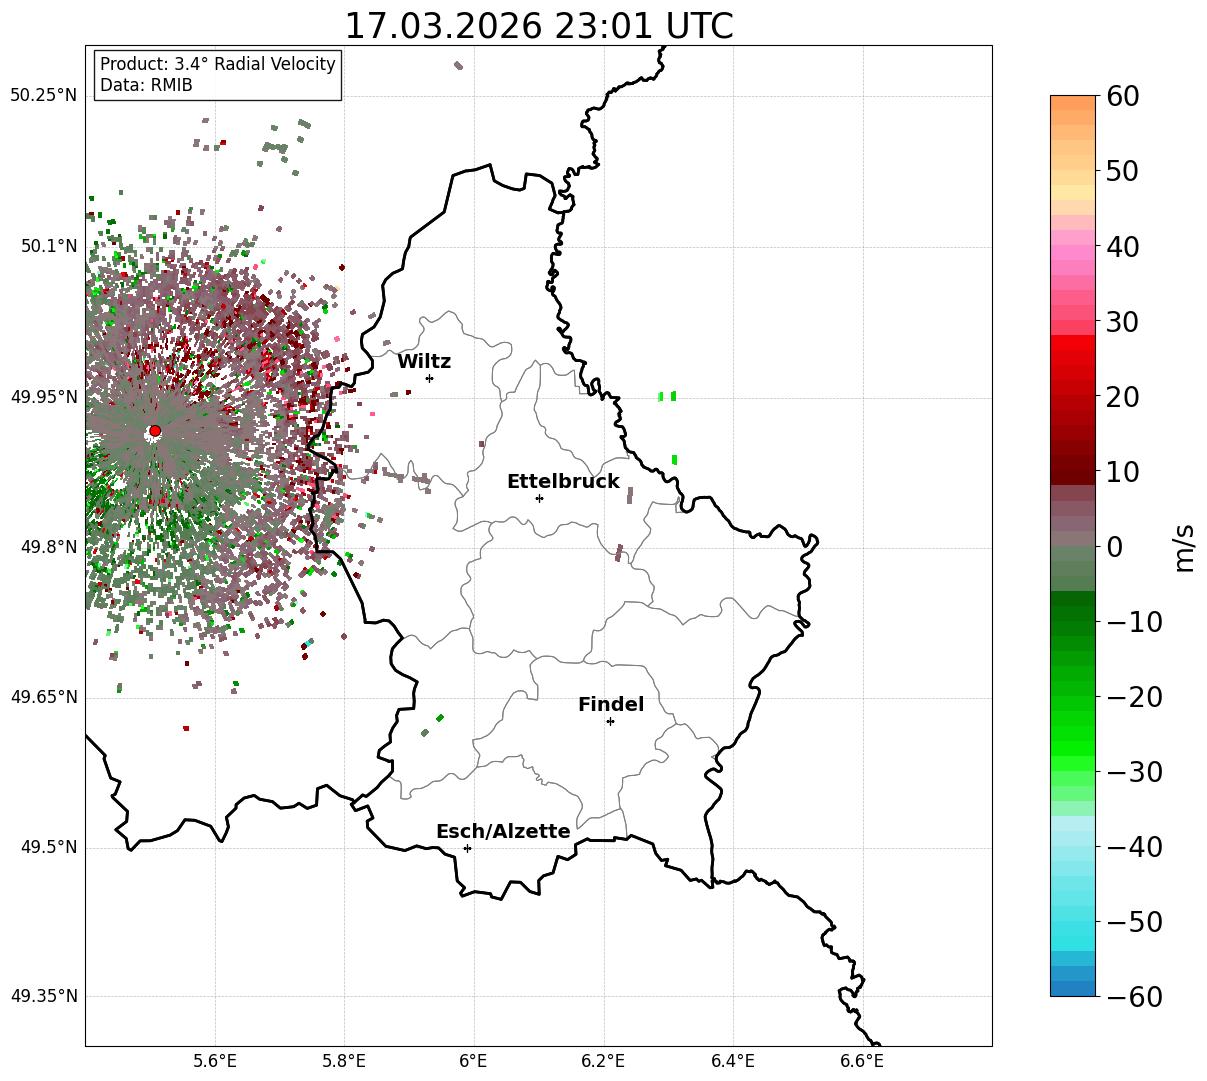
Task: Click the 50.25°N latitude label
Action: [x=43, y=96]
